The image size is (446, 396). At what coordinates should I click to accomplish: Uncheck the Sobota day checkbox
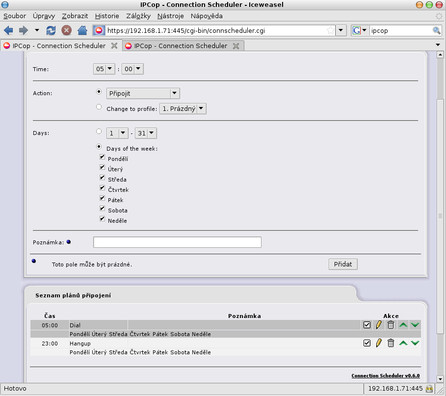pos(102,209)
